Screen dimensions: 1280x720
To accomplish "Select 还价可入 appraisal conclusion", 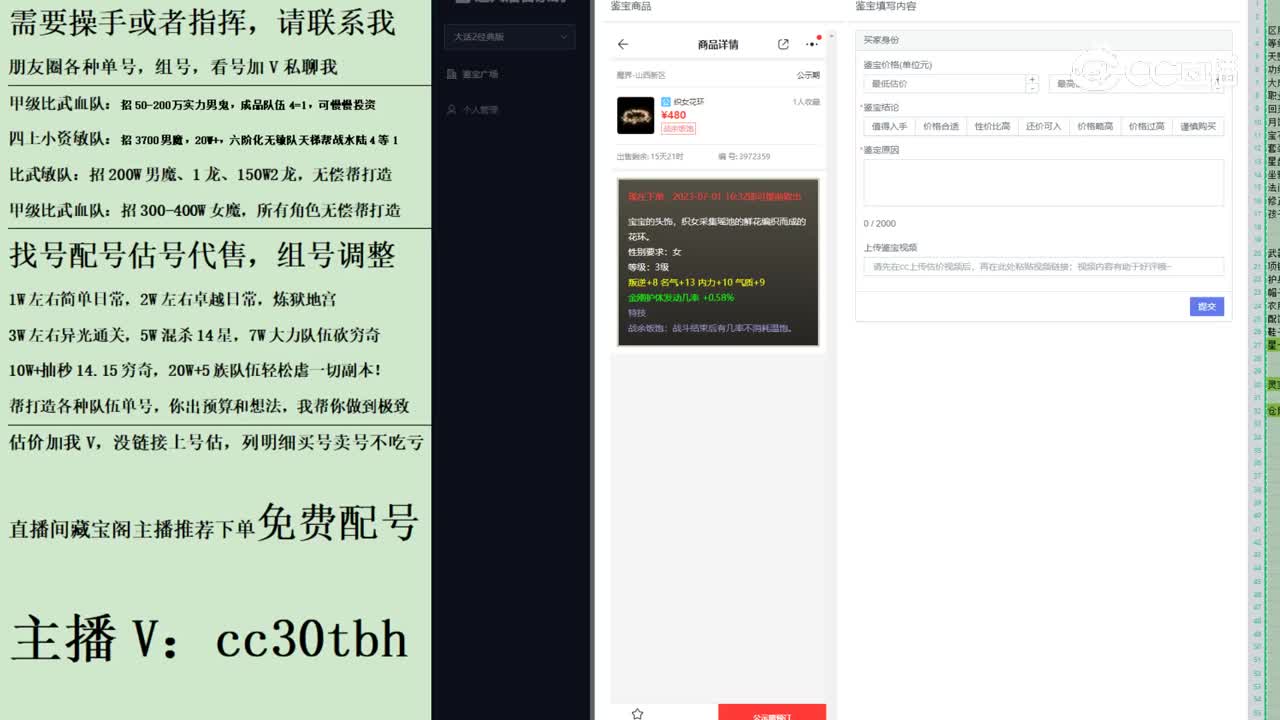I will coord(1043,127).
